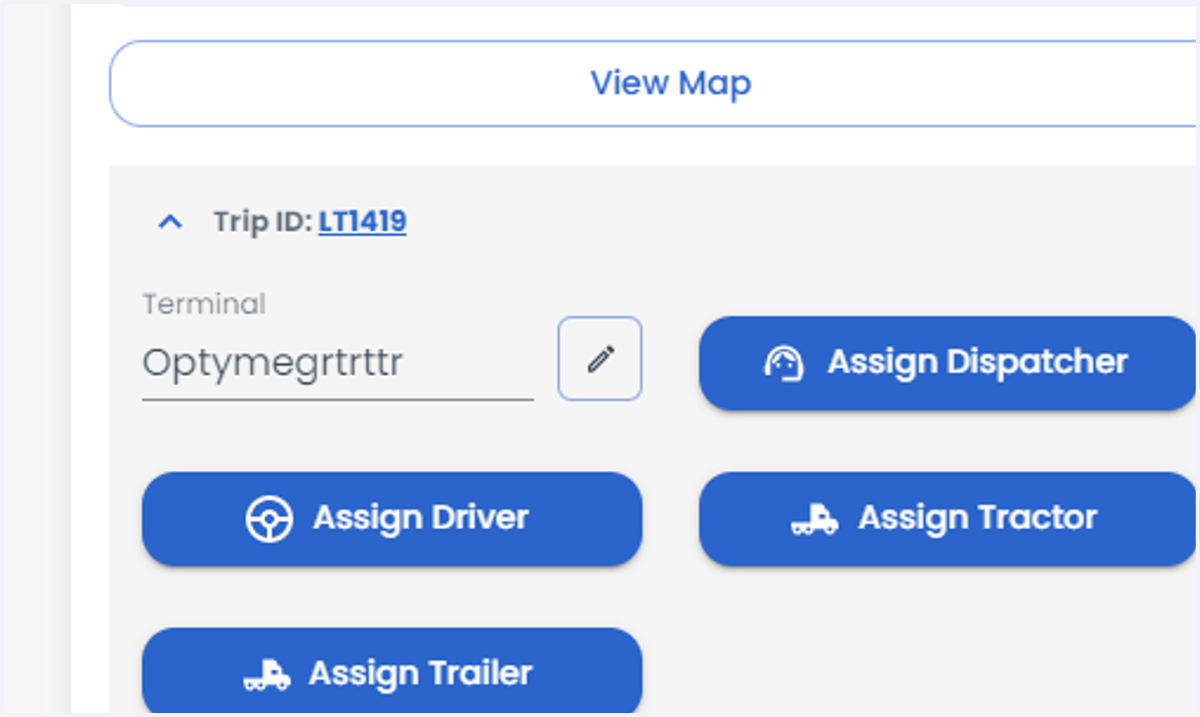Click the Assign Trailer button

(392, 673)
